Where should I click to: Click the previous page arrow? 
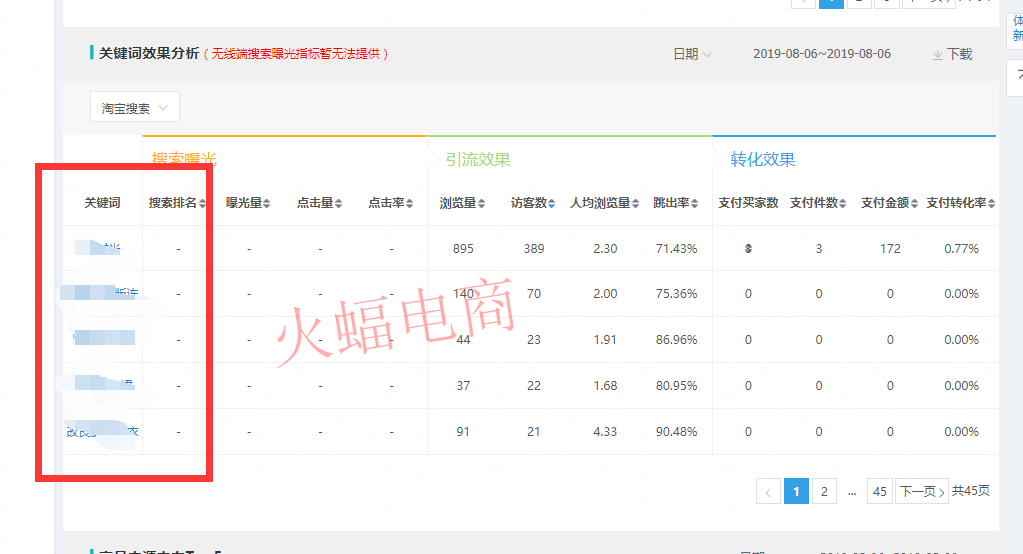point(768,491)
